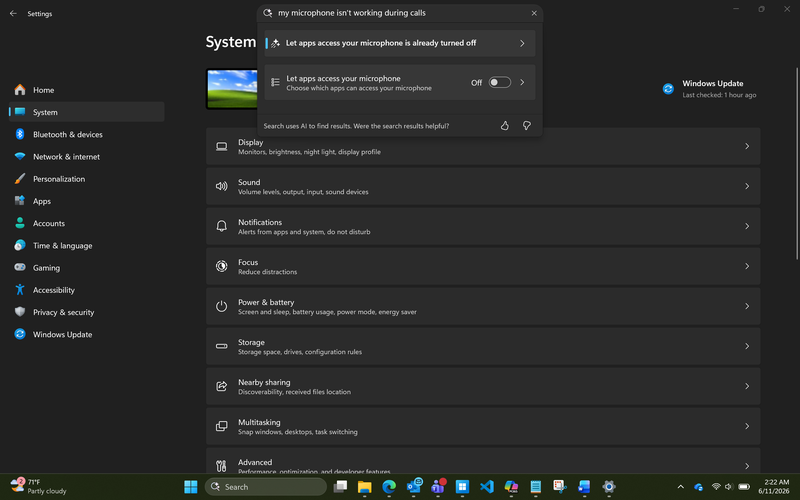
Task: Click the Multitasking icon
Action: pyautogui.click(x=221, y=426)
